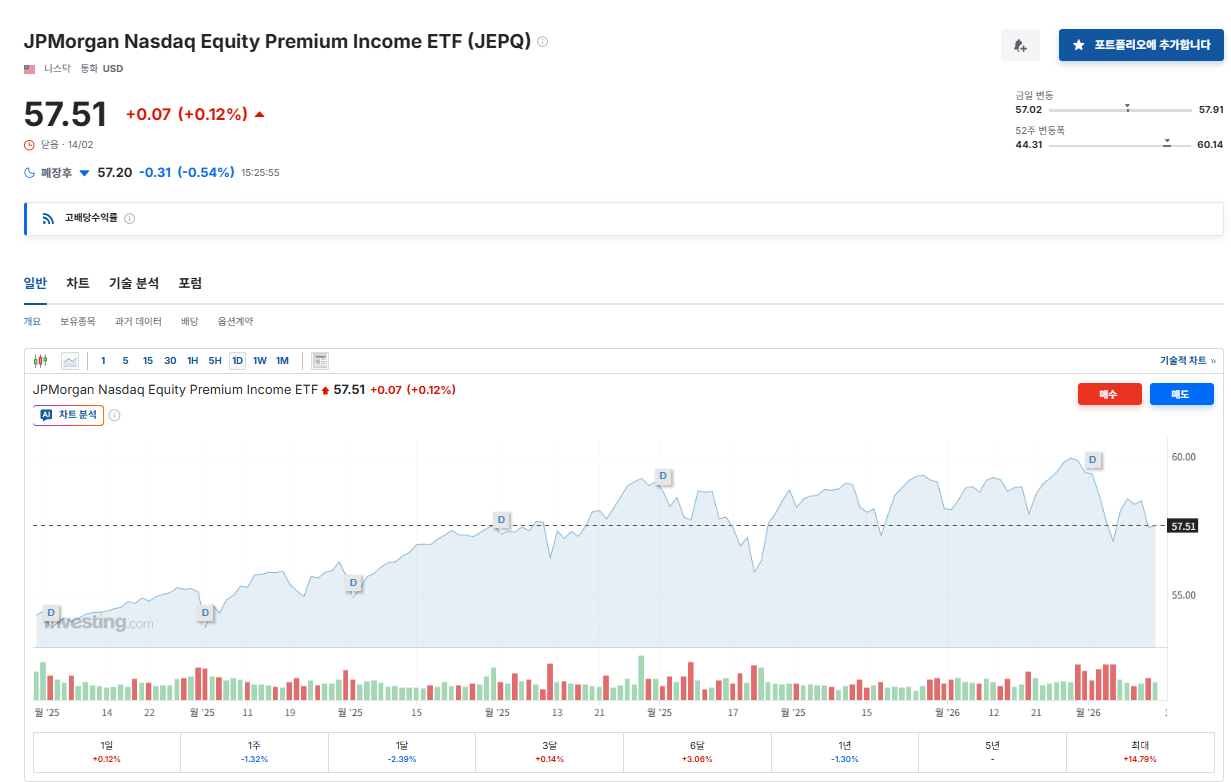Click 포트폴리오에 추가합니다 button

1141,45
